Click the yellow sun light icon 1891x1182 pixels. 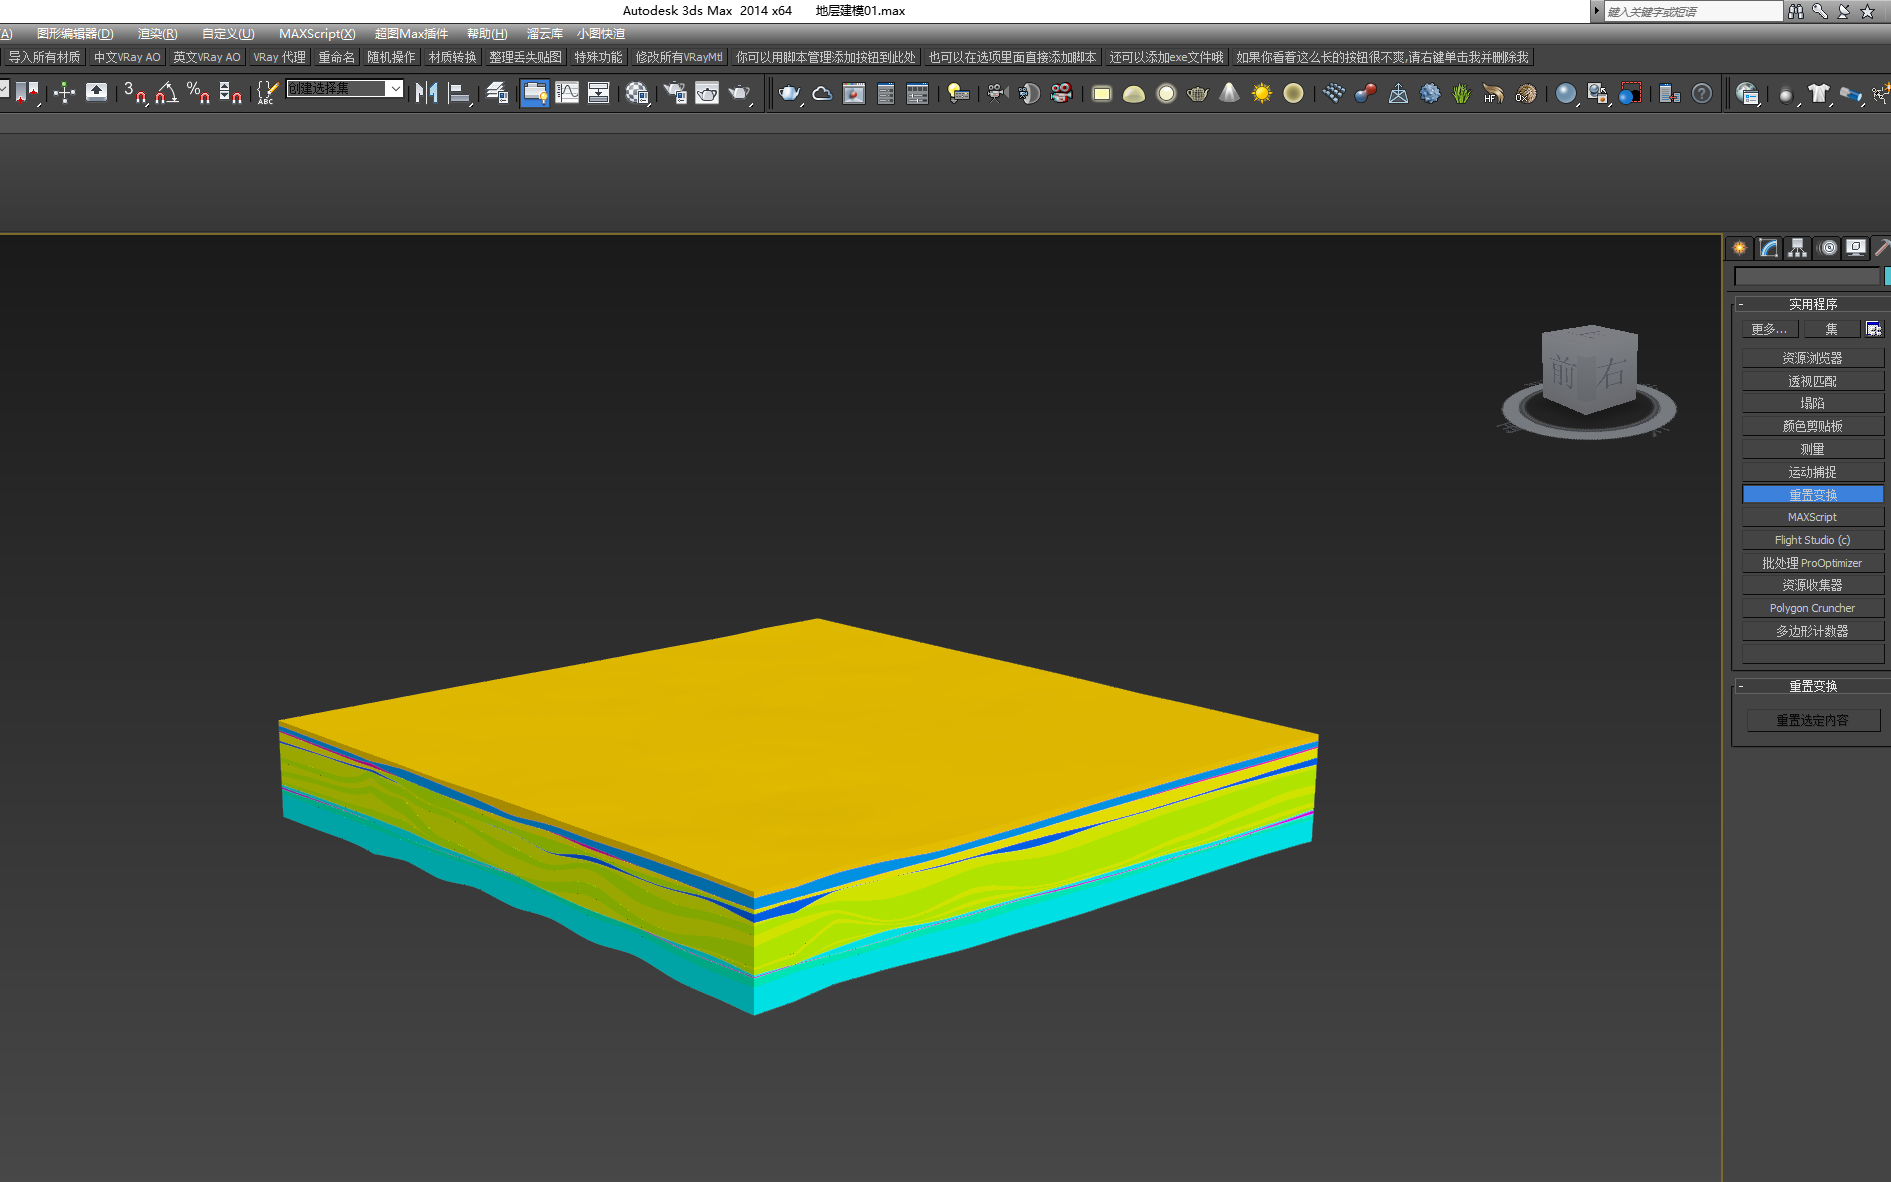coord(1262,93)
